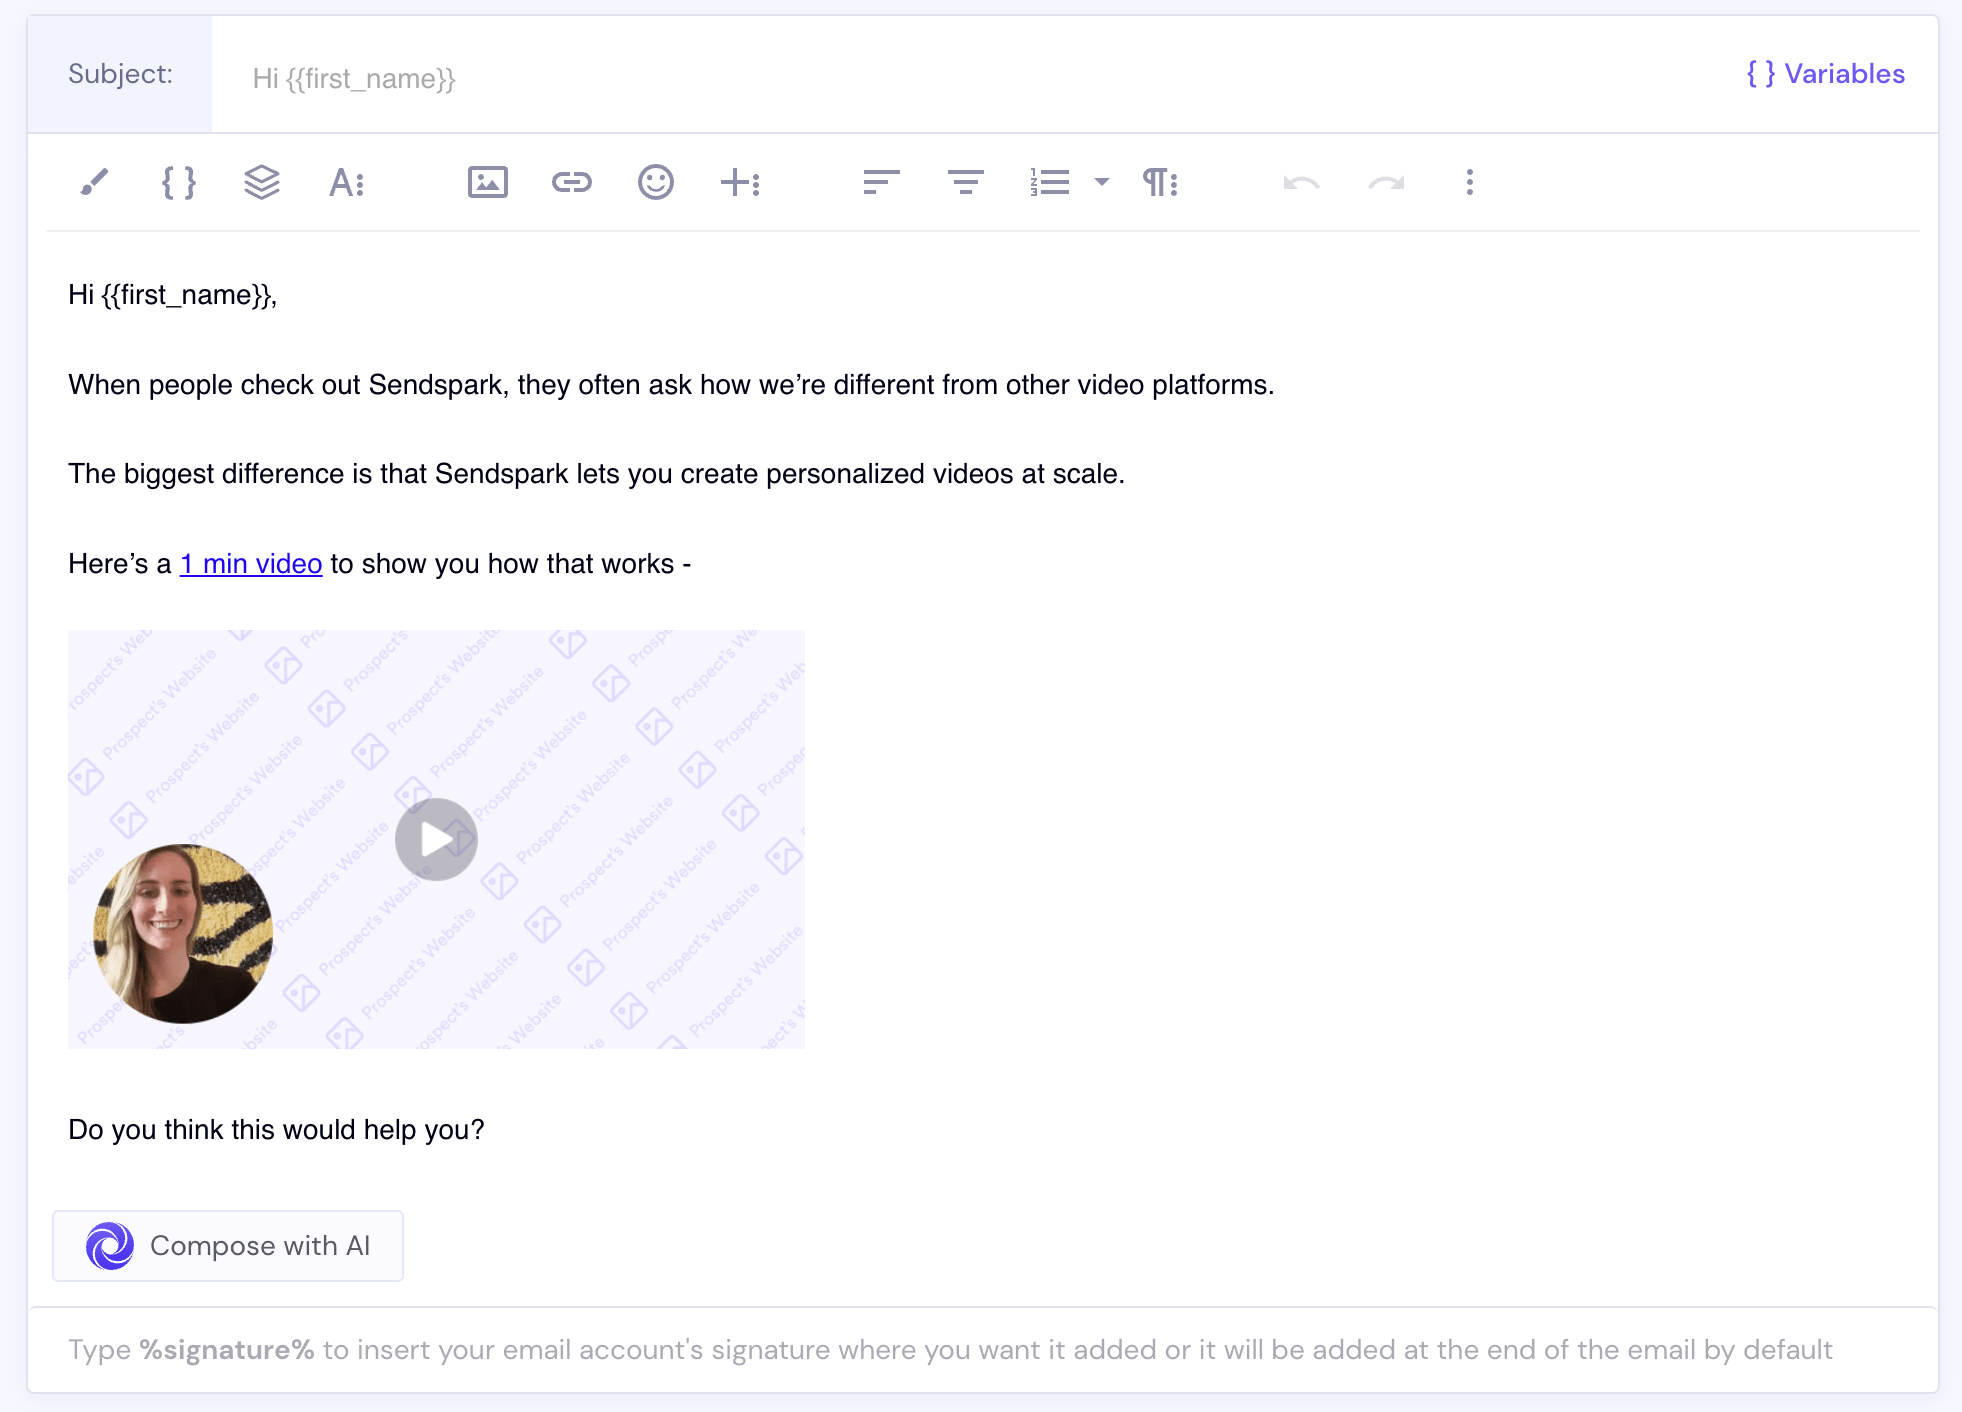Expand the ordered list style dropdown arrow

1102,182
